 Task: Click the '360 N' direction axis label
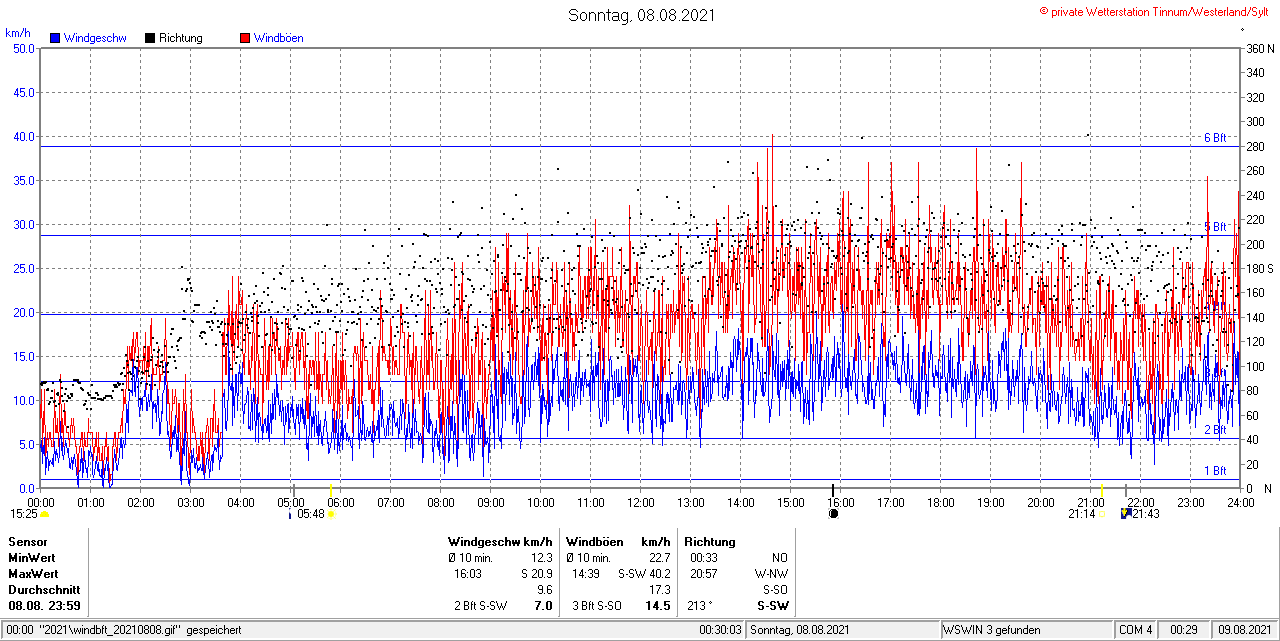pos(1259,48)
